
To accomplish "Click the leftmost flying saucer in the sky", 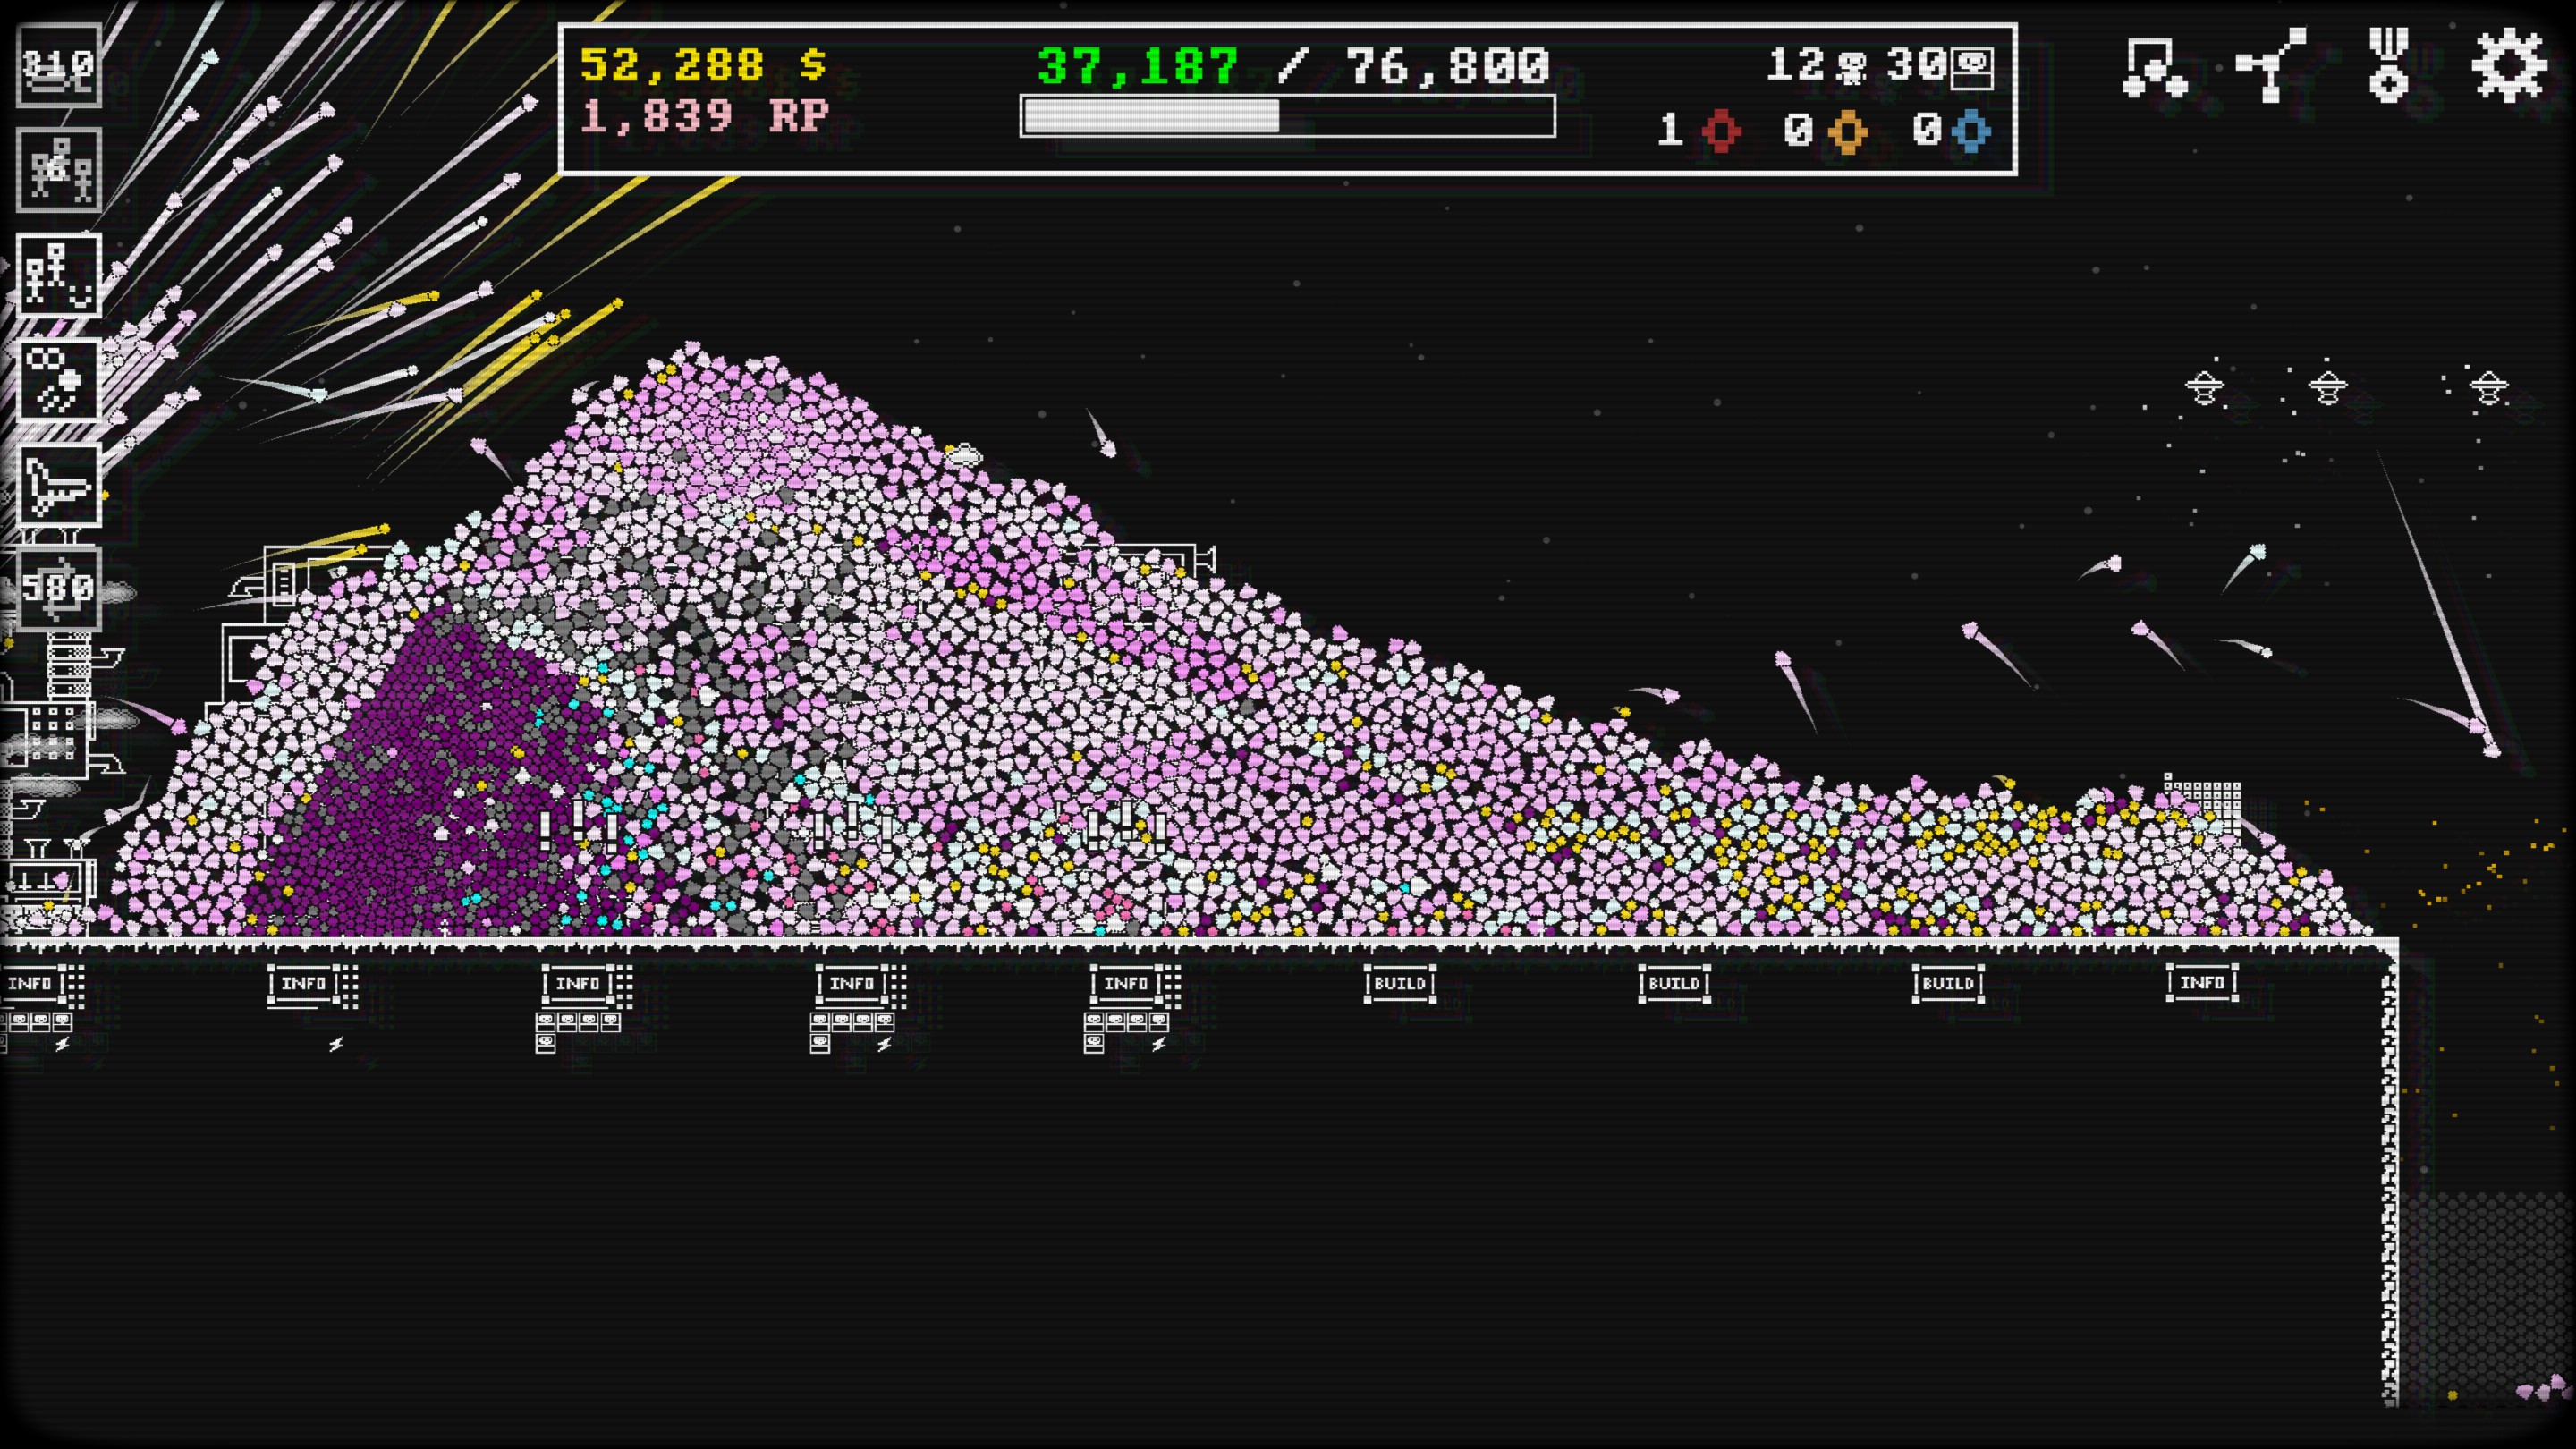I will pyautogui.click(x=2204, y=387).
